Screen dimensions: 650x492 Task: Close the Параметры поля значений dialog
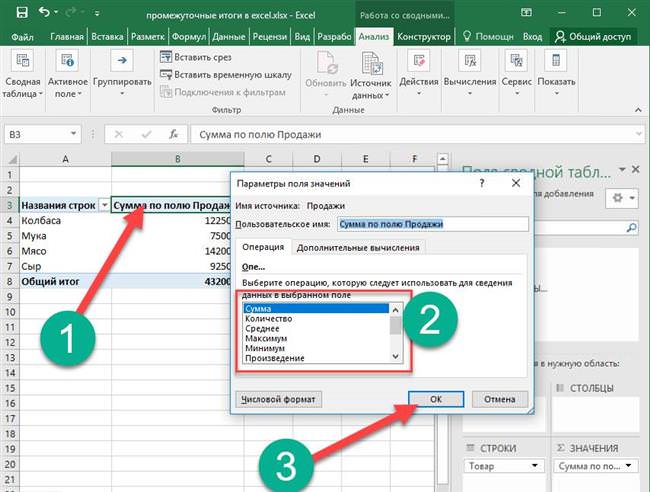click(x=516, y=183)
